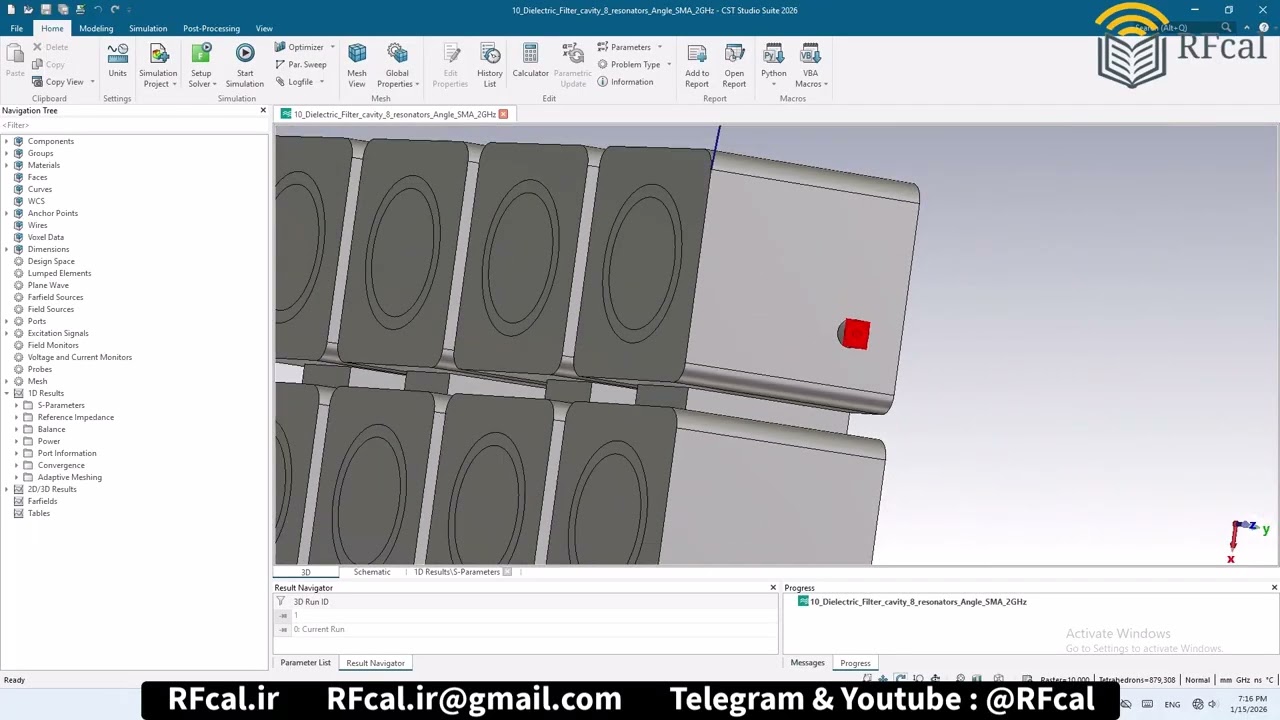Screen dimensions: 1280x720
Task: Select Farfields in navigation tree
Action: 42,501
